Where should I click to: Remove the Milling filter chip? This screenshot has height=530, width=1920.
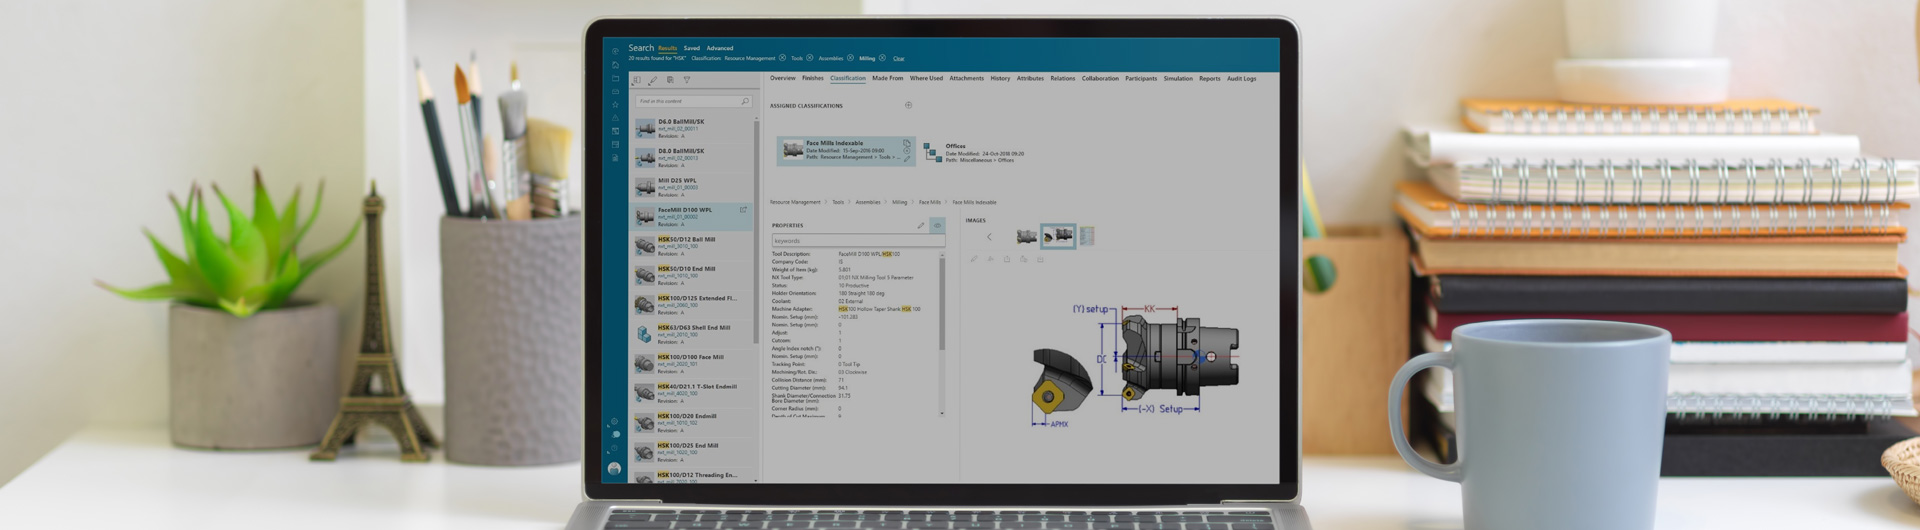pos(882,58)
